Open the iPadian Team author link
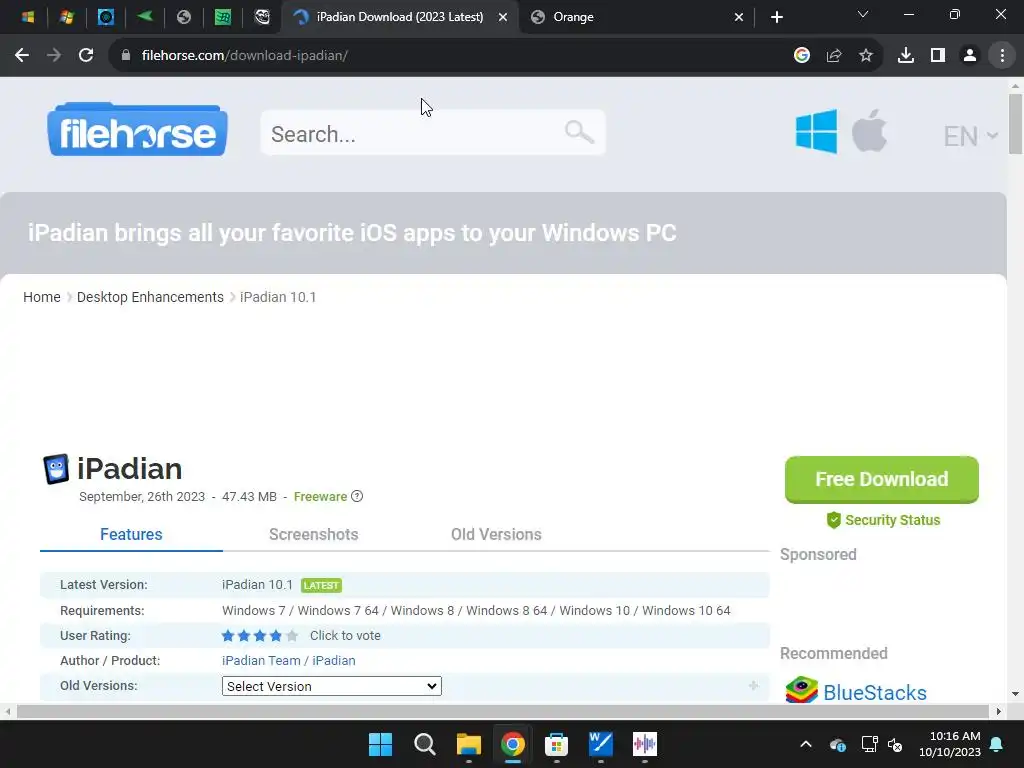 click(261, 660)
